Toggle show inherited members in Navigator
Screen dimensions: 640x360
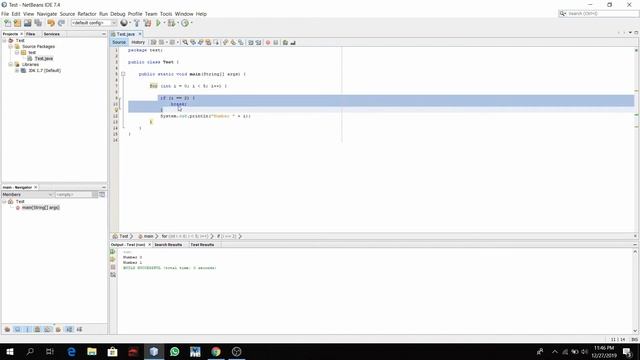click(x=7, y=329)
